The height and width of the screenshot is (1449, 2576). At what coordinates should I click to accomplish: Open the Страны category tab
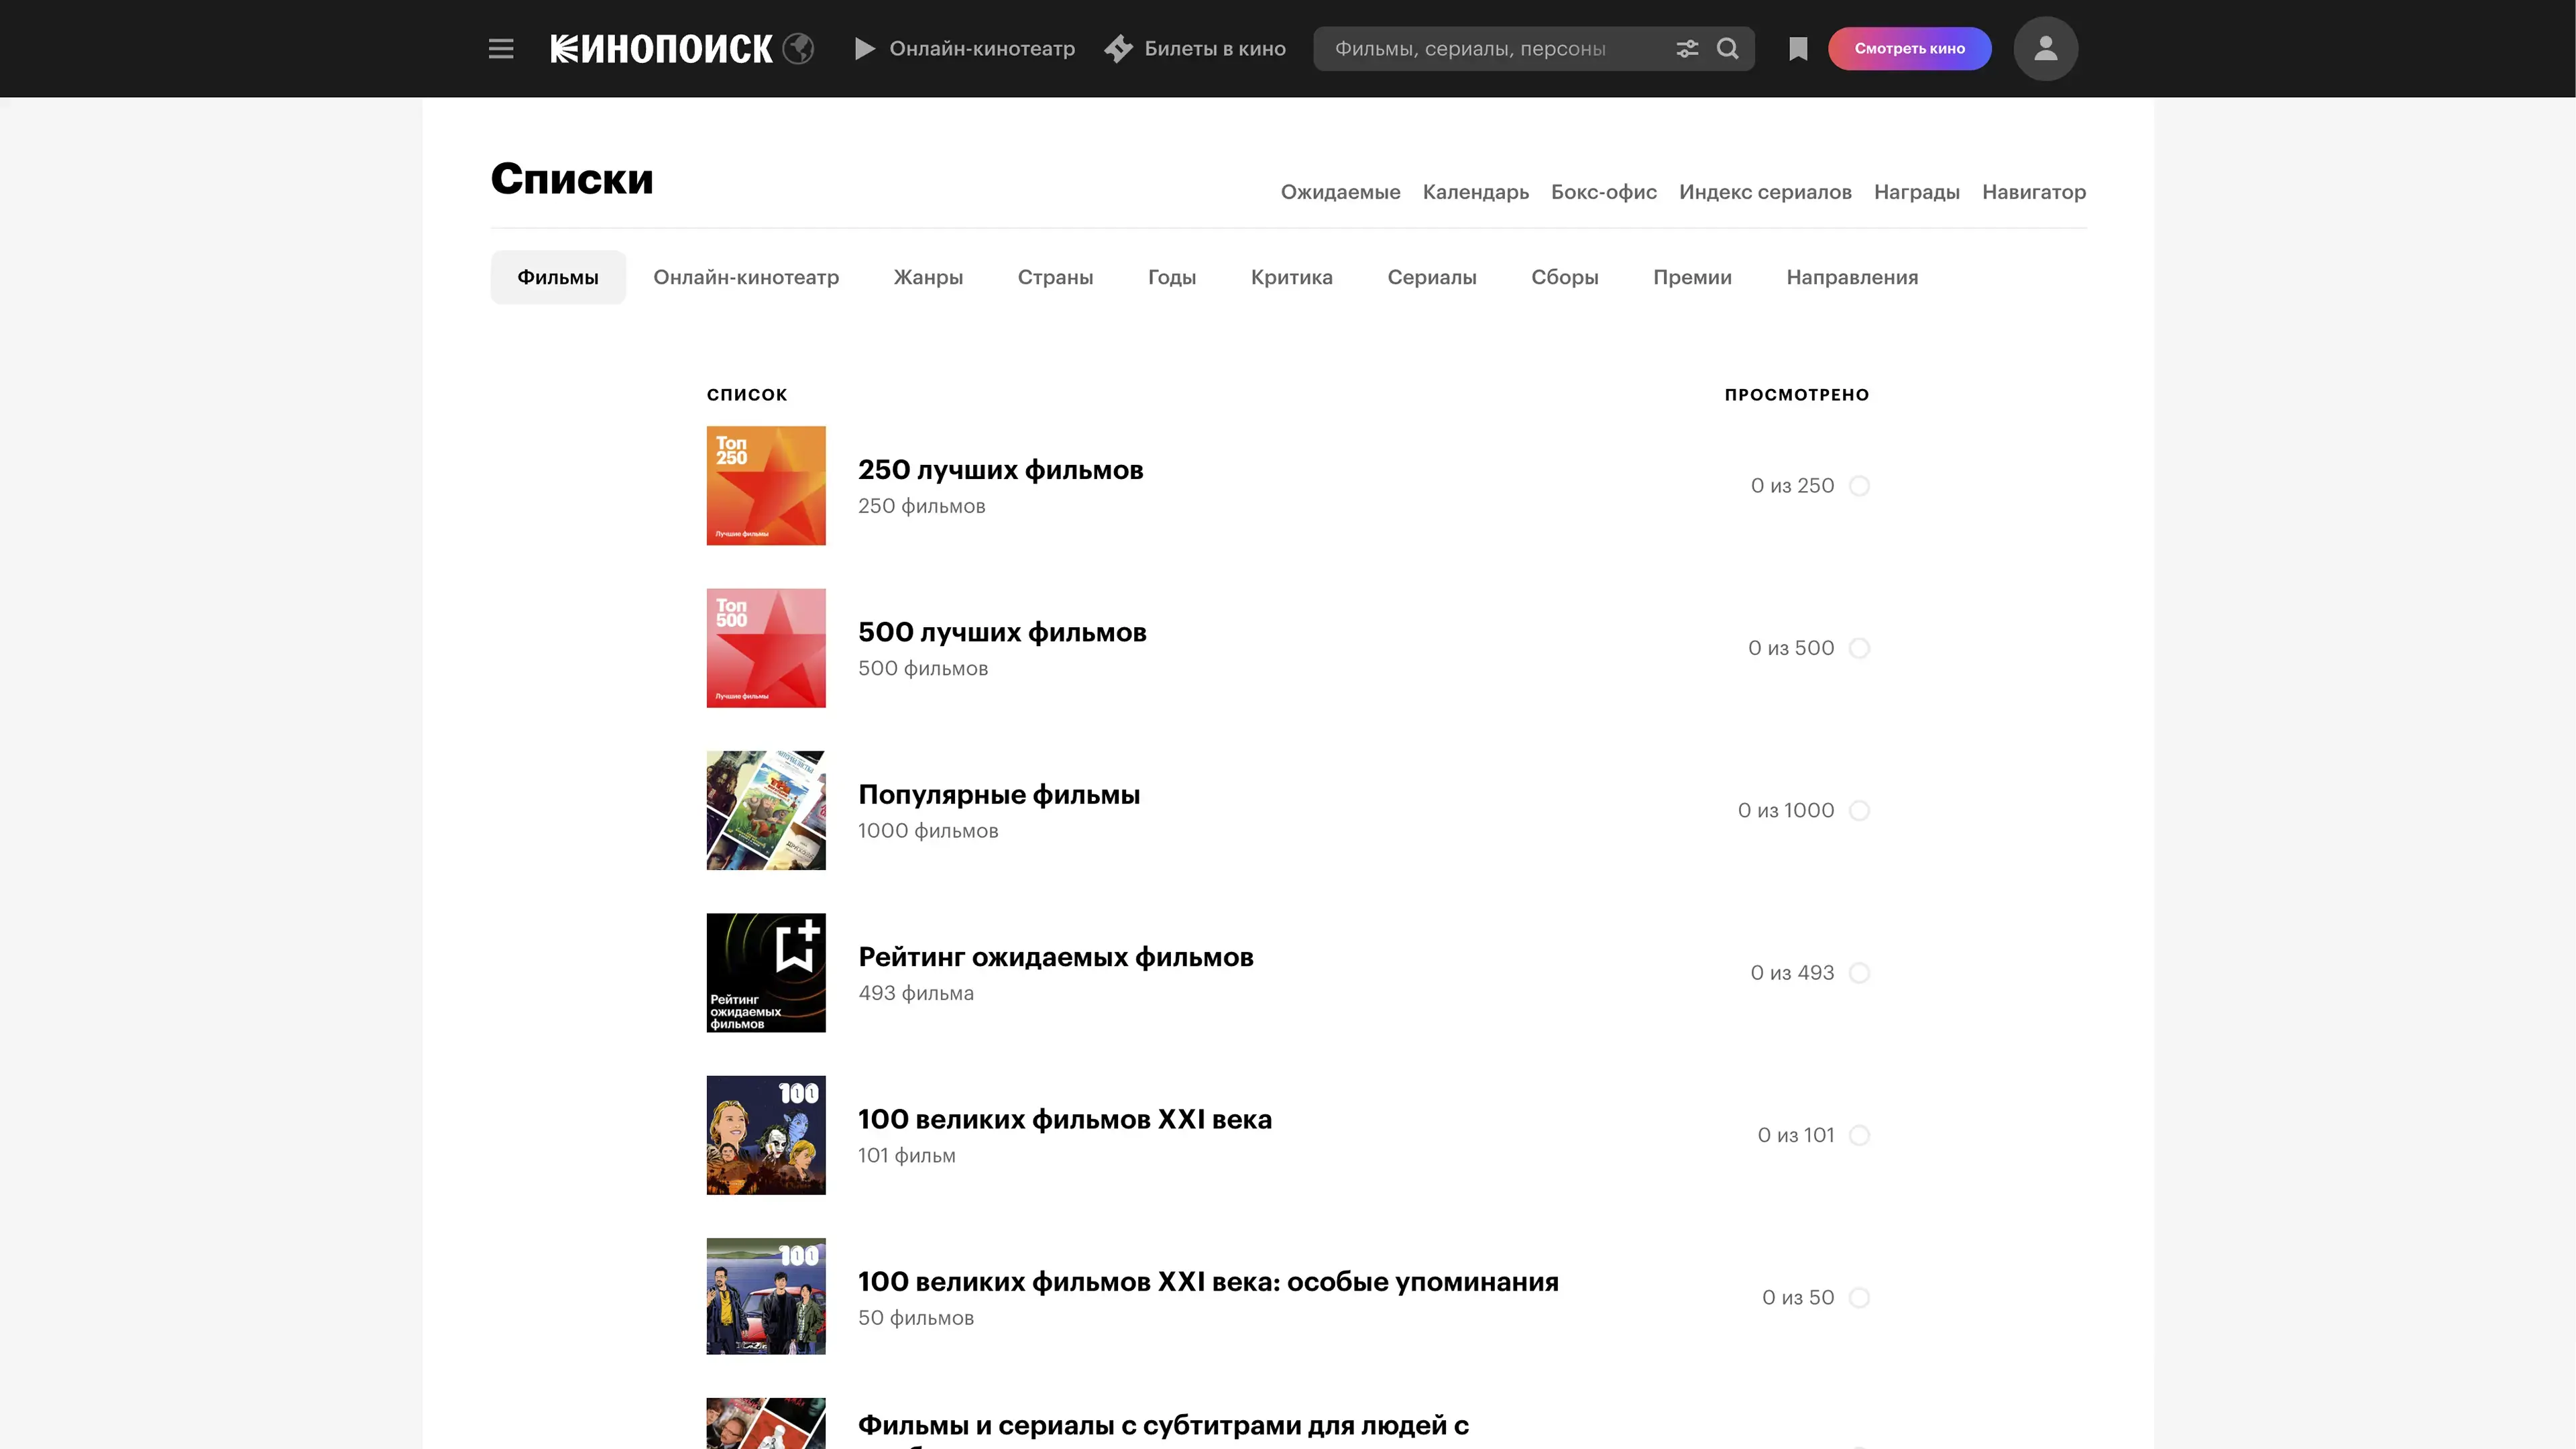[x=1055, y=277]
